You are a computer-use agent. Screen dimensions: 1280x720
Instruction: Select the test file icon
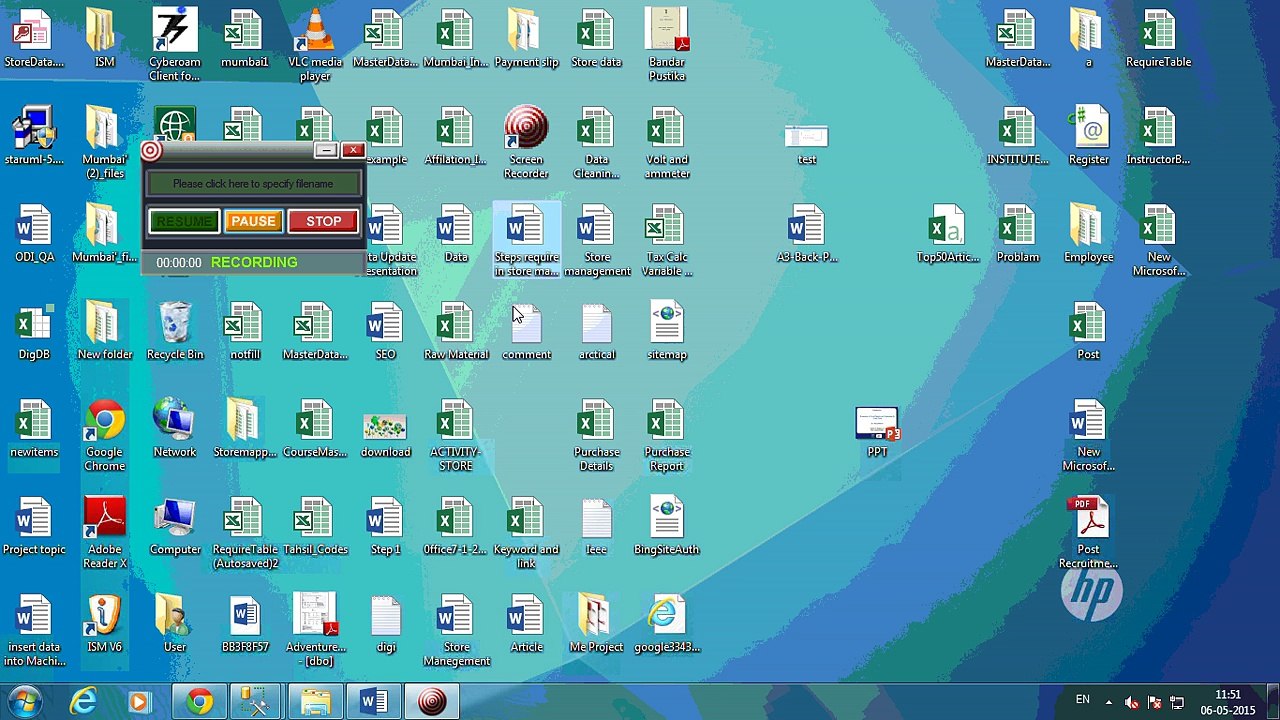coord(807,144)
